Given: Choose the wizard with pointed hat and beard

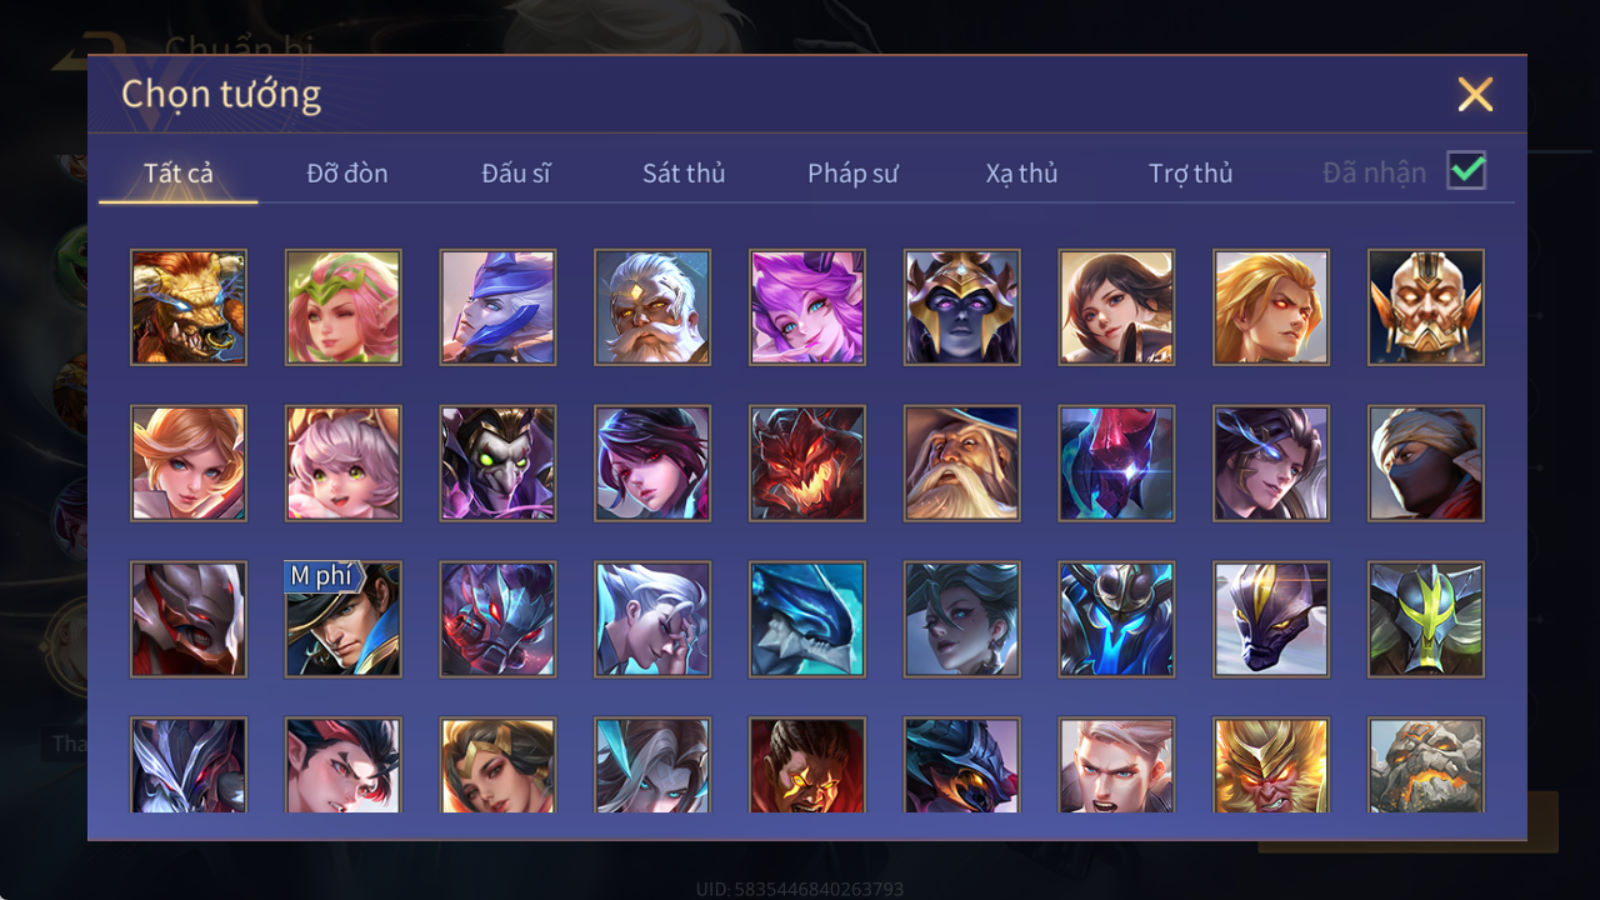Looking at the screenshot, I should click(962, 463).
